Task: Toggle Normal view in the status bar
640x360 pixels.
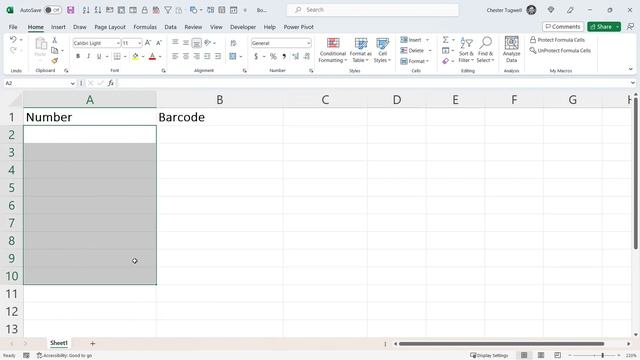Action: click(524, 355)
